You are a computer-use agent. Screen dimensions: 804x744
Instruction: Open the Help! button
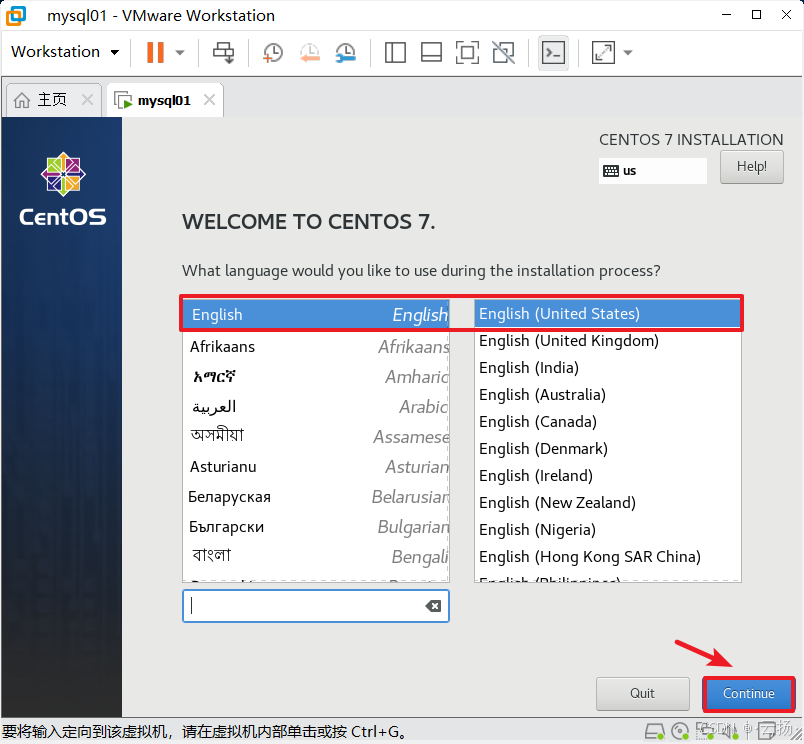(751, 167)
